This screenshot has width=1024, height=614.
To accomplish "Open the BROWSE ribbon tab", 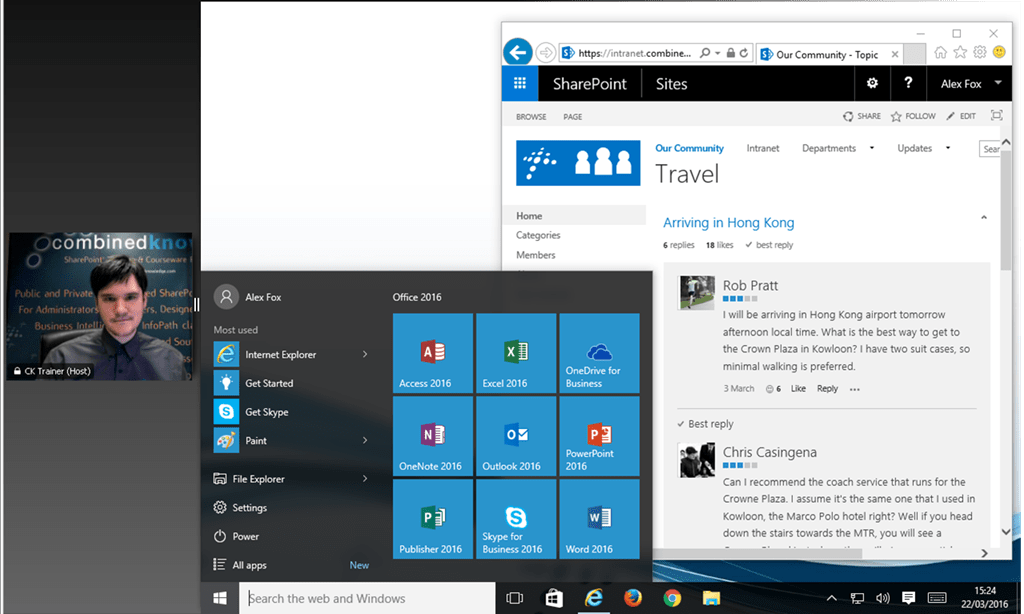I will click(x=531, y=117).
